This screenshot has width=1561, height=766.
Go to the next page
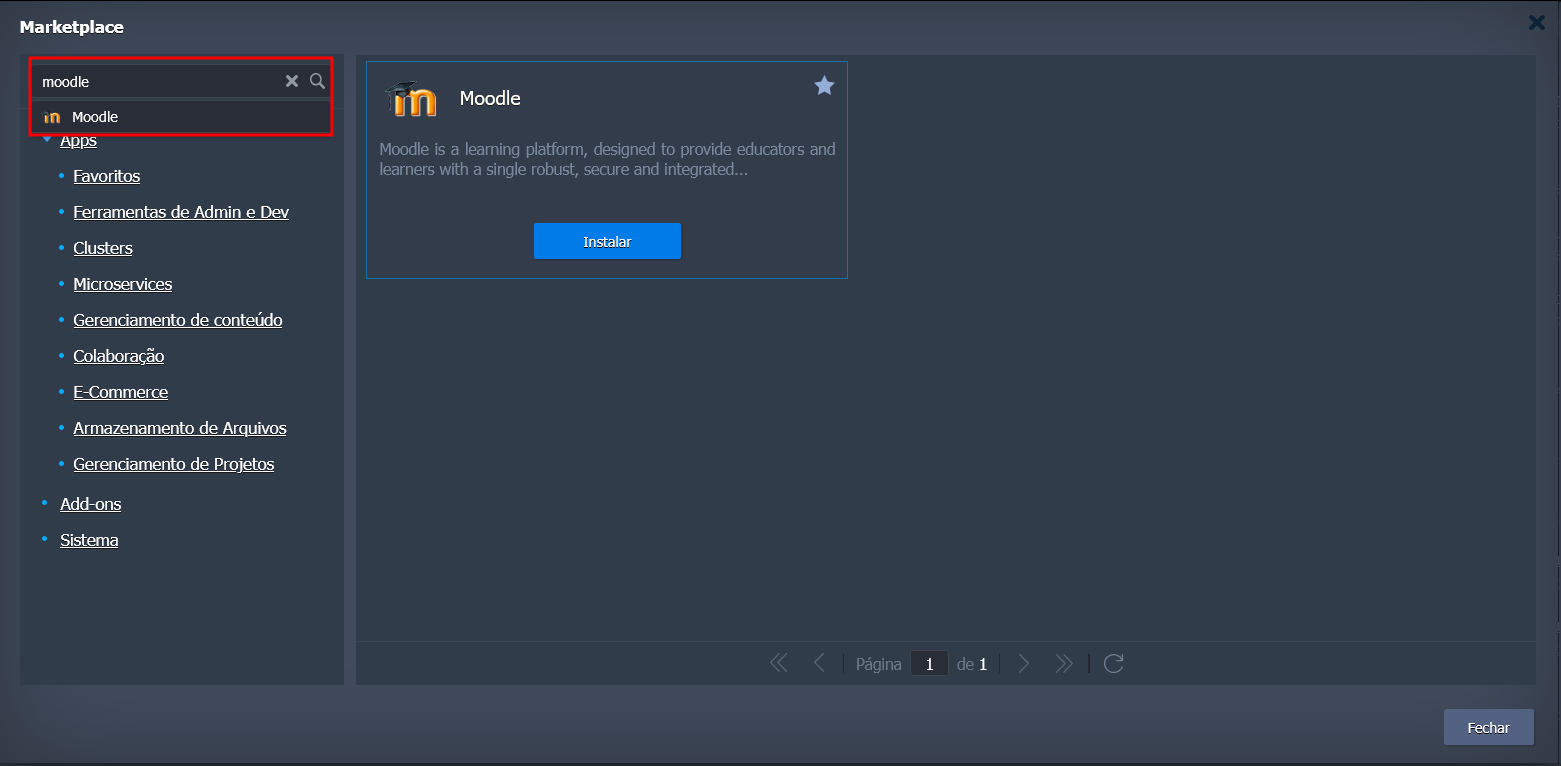pos(1023,663)
